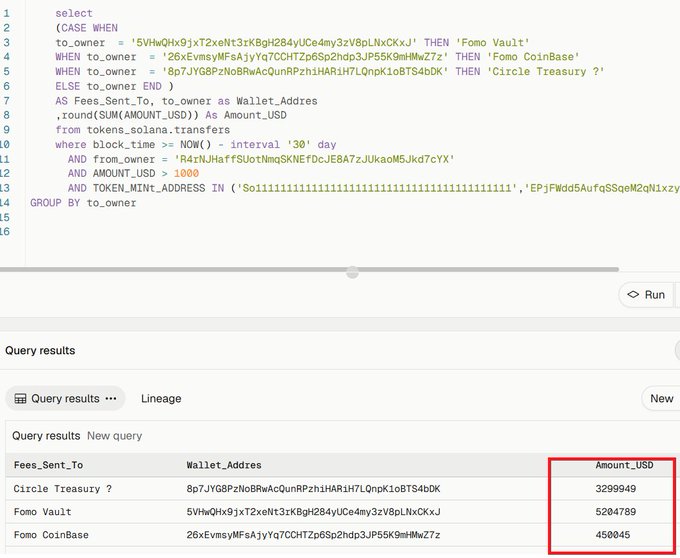Click the New query link
Image resolution: width=680 pixels, height=558 pixels.
pyautogui.click(x=114, y=436)
